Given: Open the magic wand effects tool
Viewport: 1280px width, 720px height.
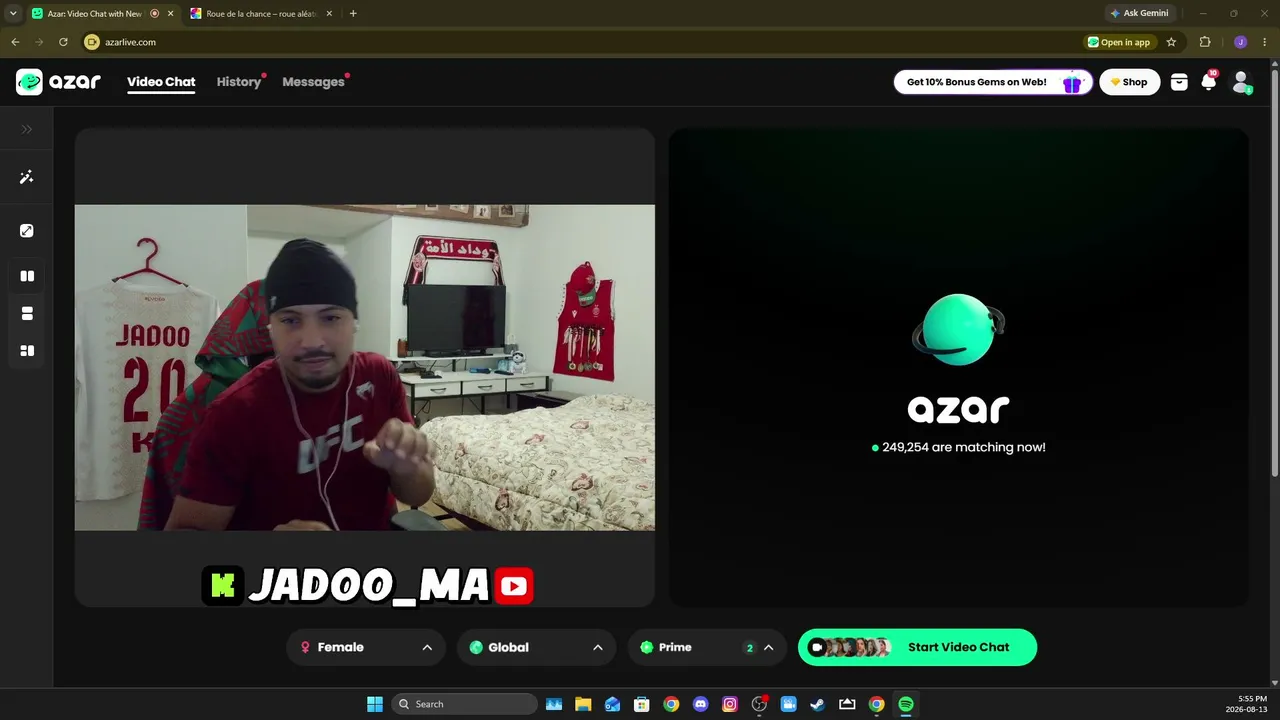Looking at the screenshot, I should pyautogui.click(x=27, y=177).
